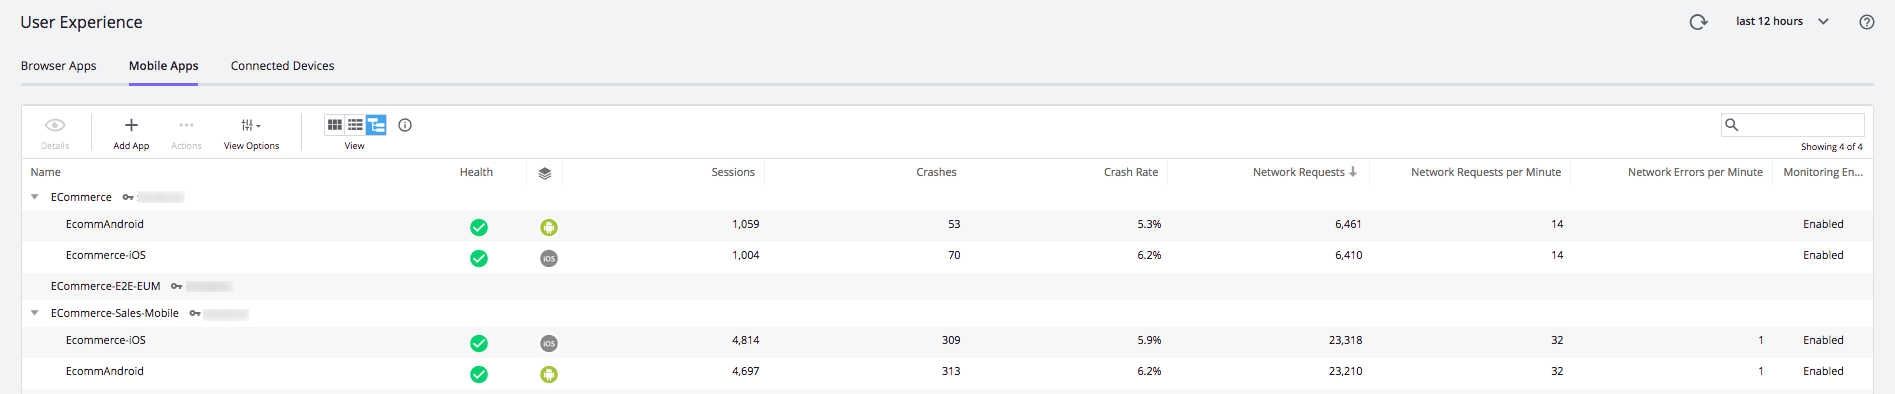Screen dimensions: 1895x394
Task: Switch to list view
Action: pyautogui.click(x=355, y=125)
